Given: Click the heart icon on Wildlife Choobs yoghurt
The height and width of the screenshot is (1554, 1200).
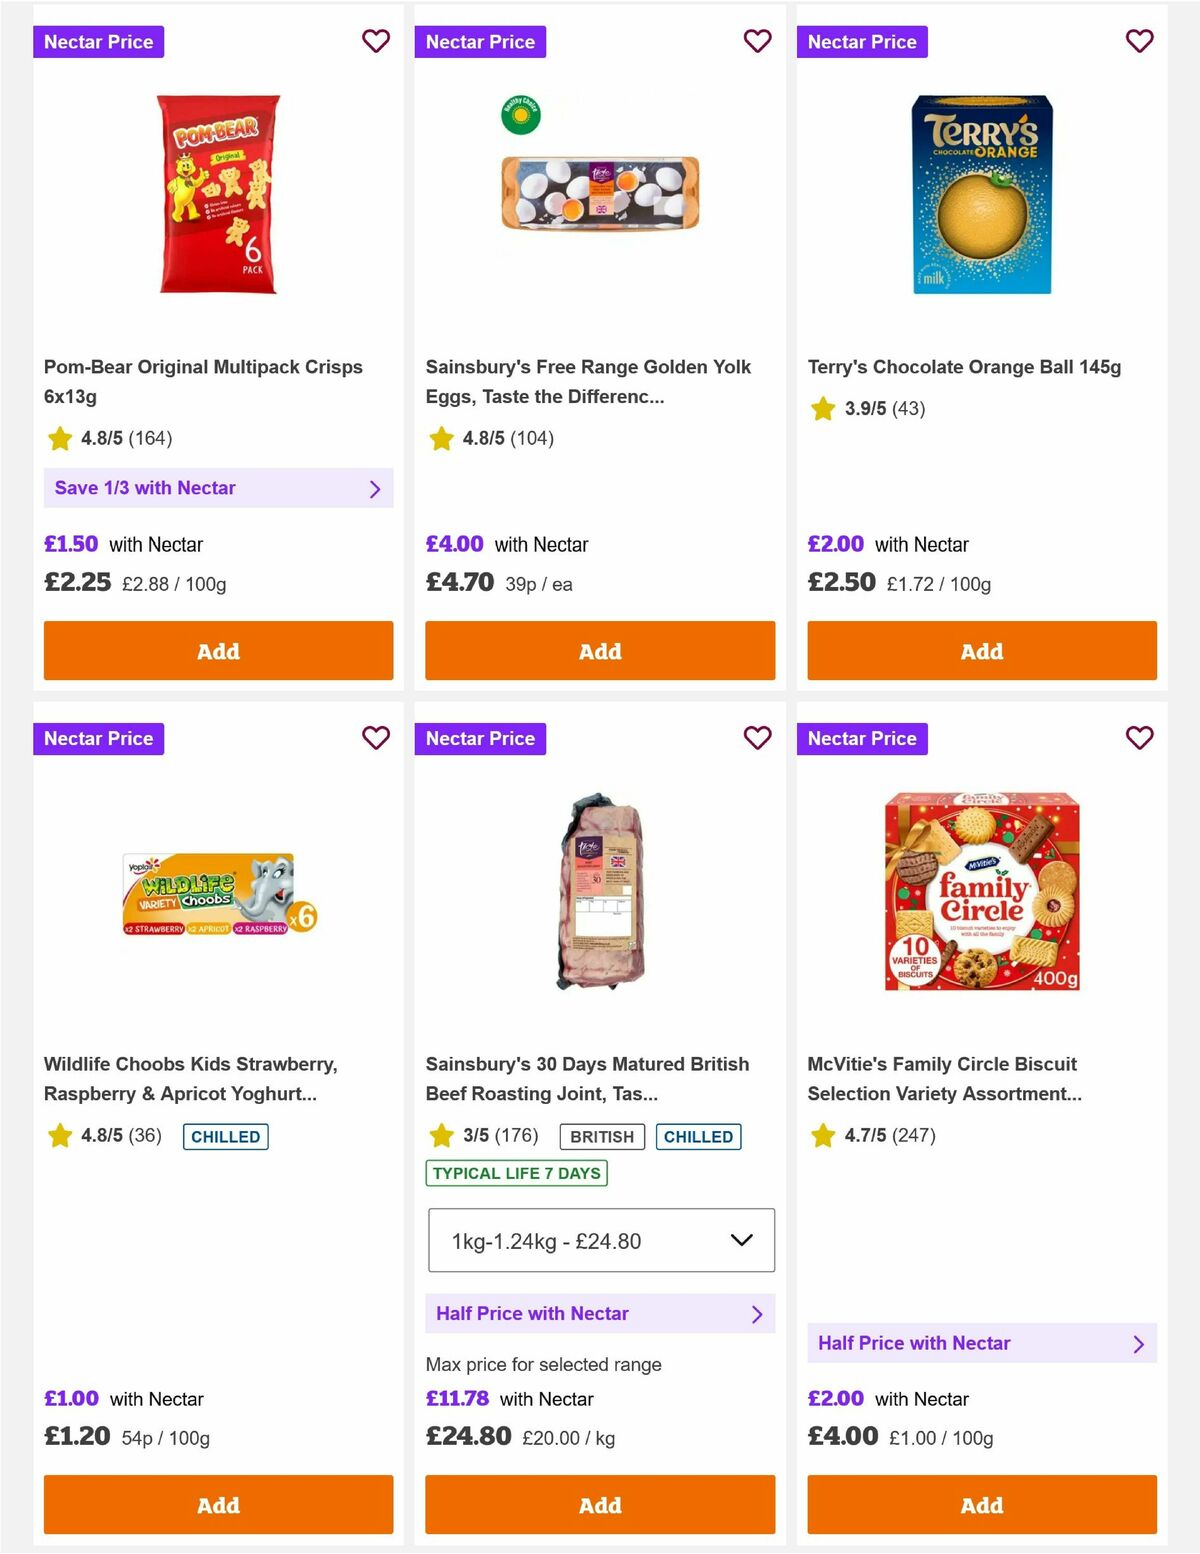Looking at the screenshot, I should [x=376, y=738].
